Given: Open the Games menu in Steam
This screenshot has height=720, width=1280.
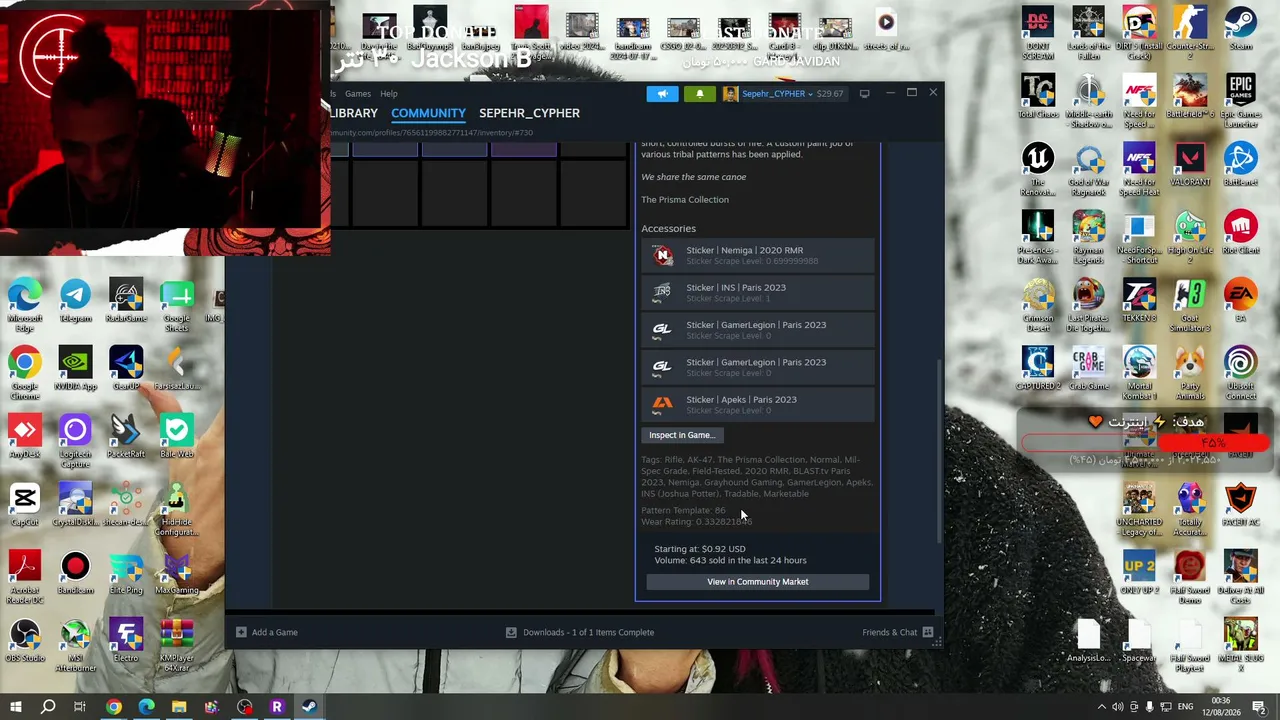Looking at the screenshot, I should point(357,94).
